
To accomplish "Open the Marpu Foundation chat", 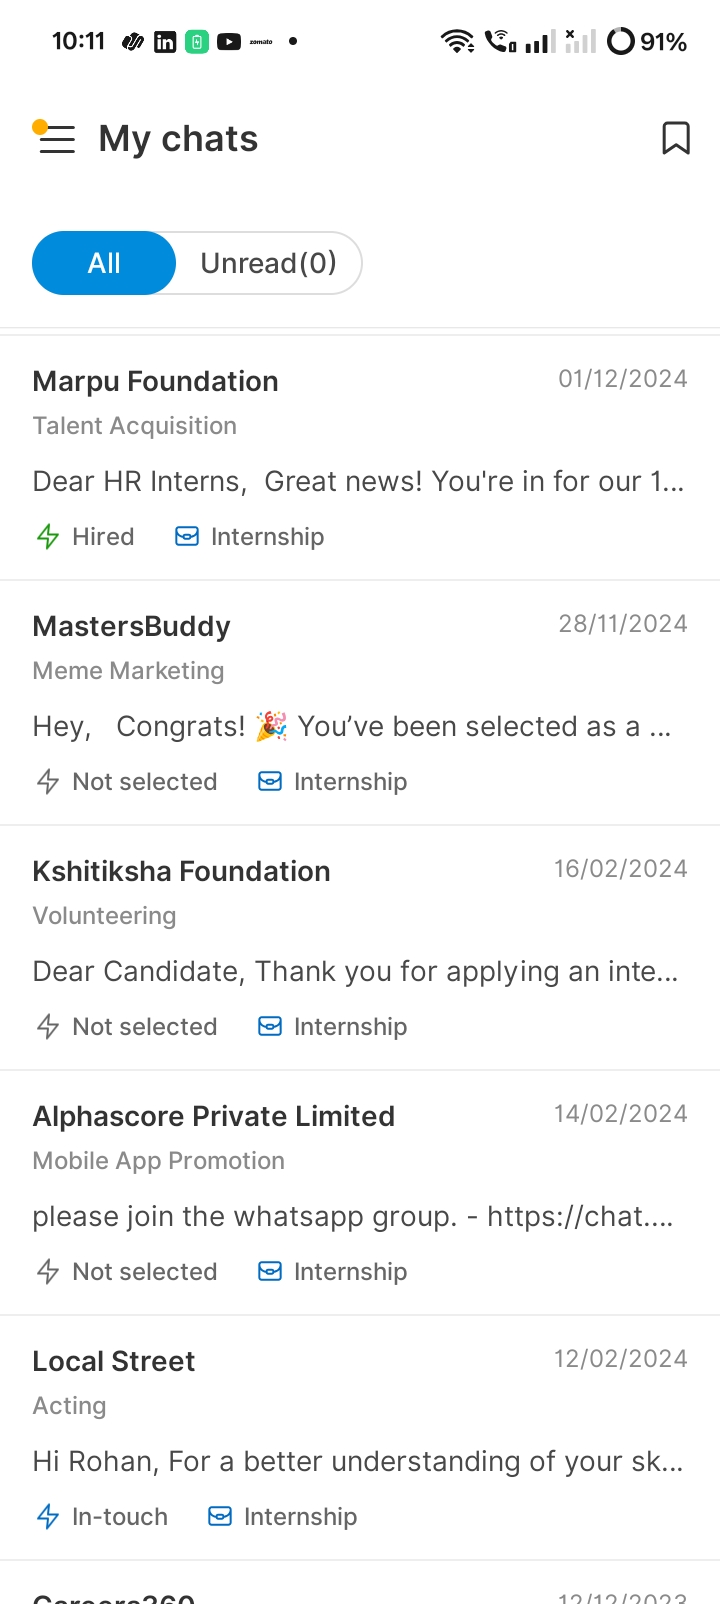I will coord(156,382).
